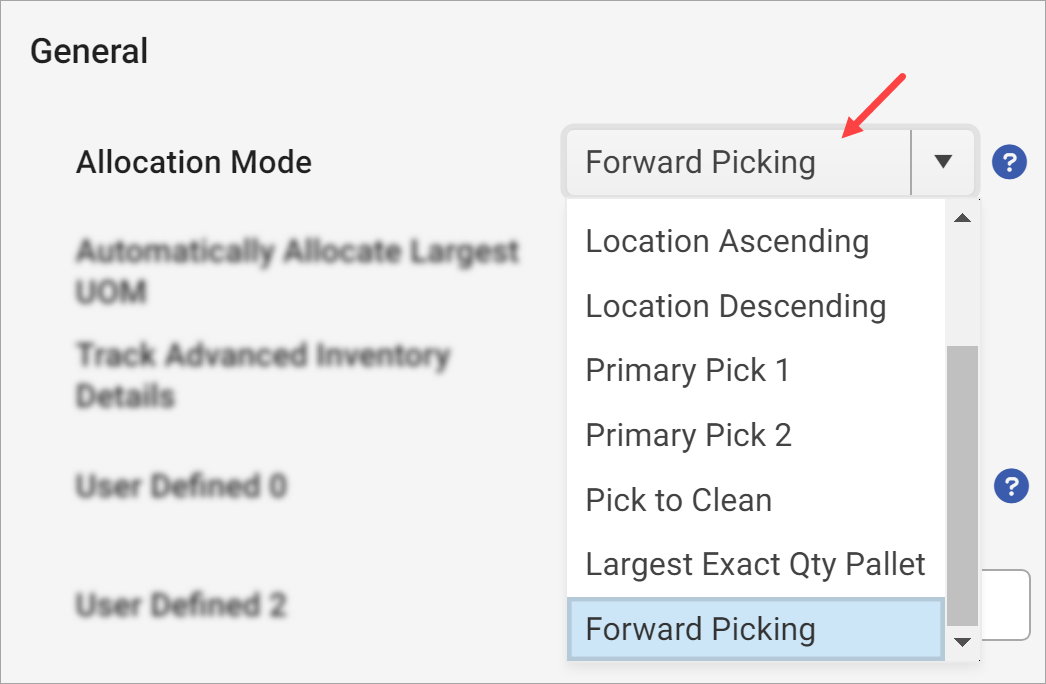This screenshot has width=1046, height=684.
Task: Select Pick to Clean option
Action: [x=678, y=500]
